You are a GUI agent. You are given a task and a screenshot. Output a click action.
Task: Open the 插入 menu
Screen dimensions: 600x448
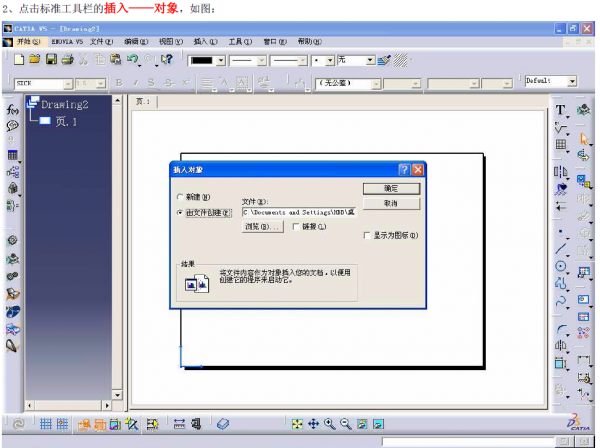click(x=205, y=41)
